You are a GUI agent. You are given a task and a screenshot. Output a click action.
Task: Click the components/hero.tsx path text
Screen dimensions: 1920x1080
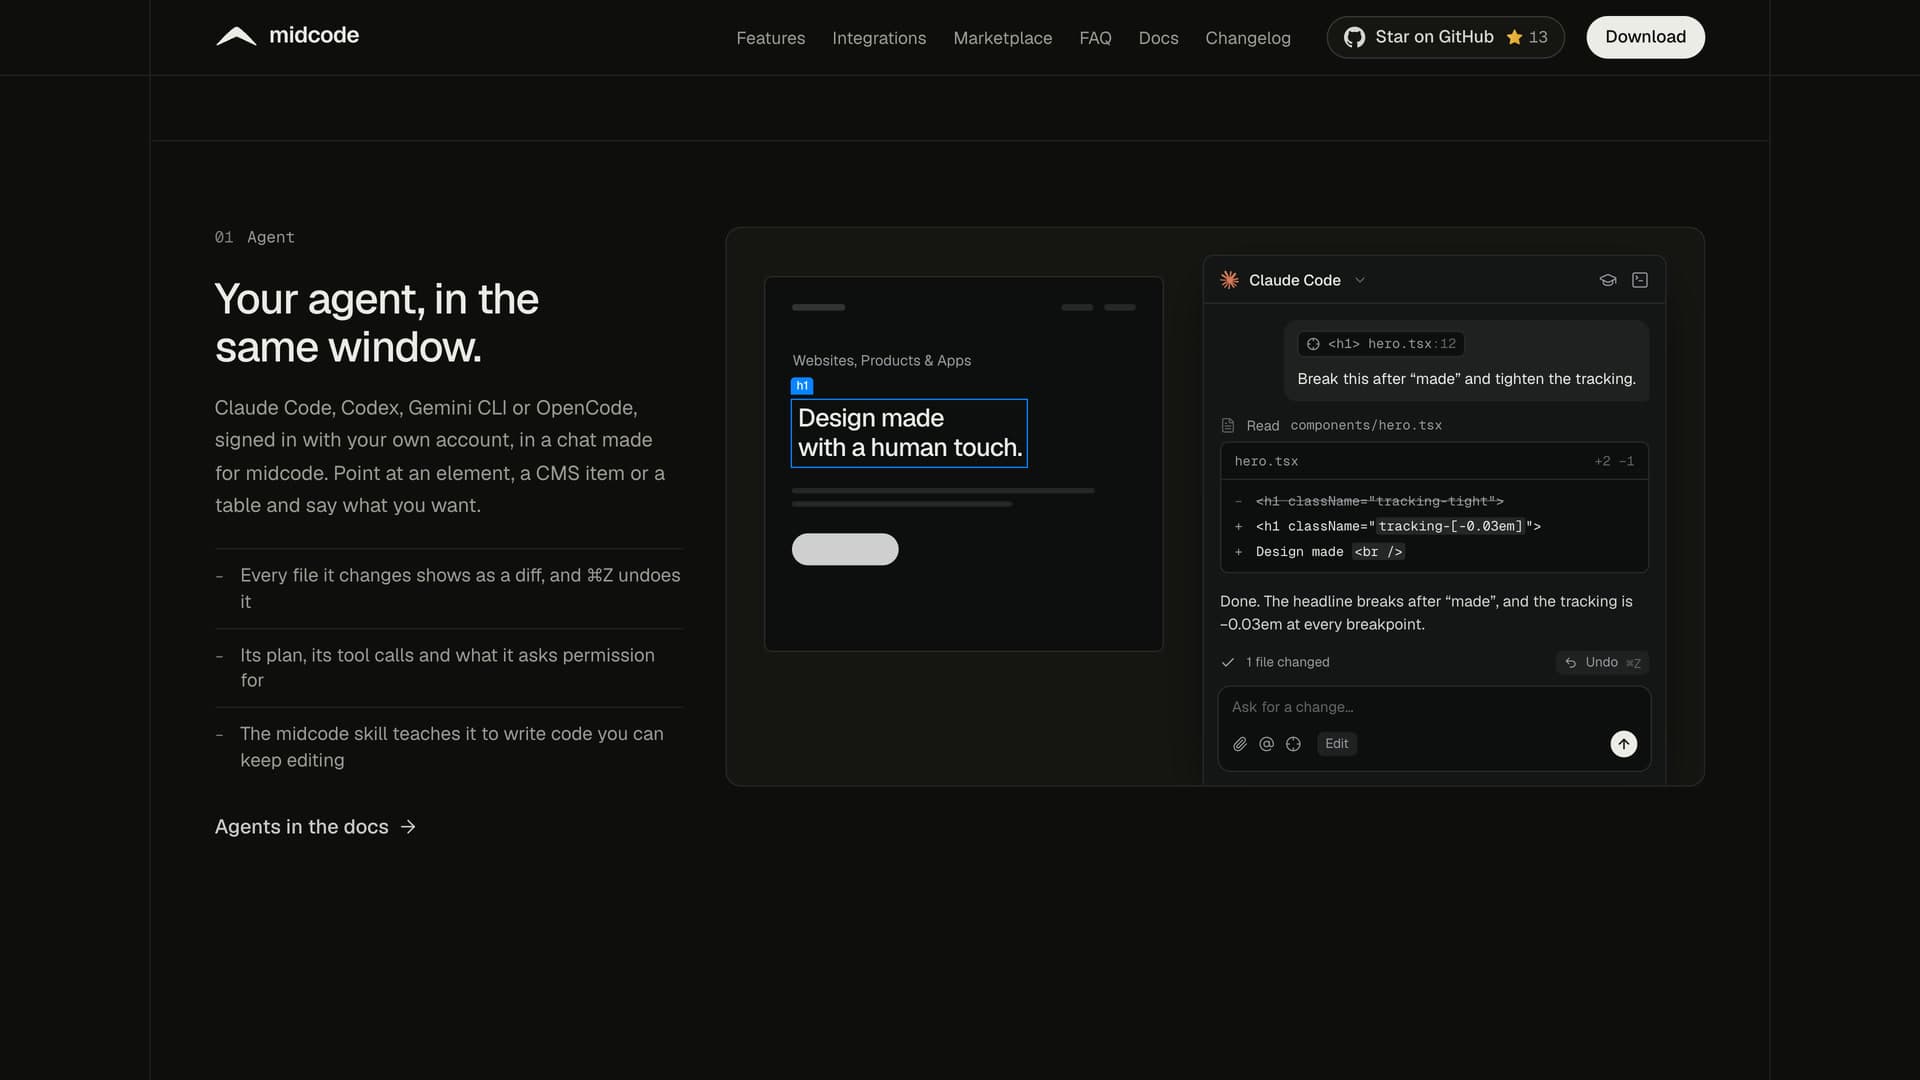[1366, 426]
